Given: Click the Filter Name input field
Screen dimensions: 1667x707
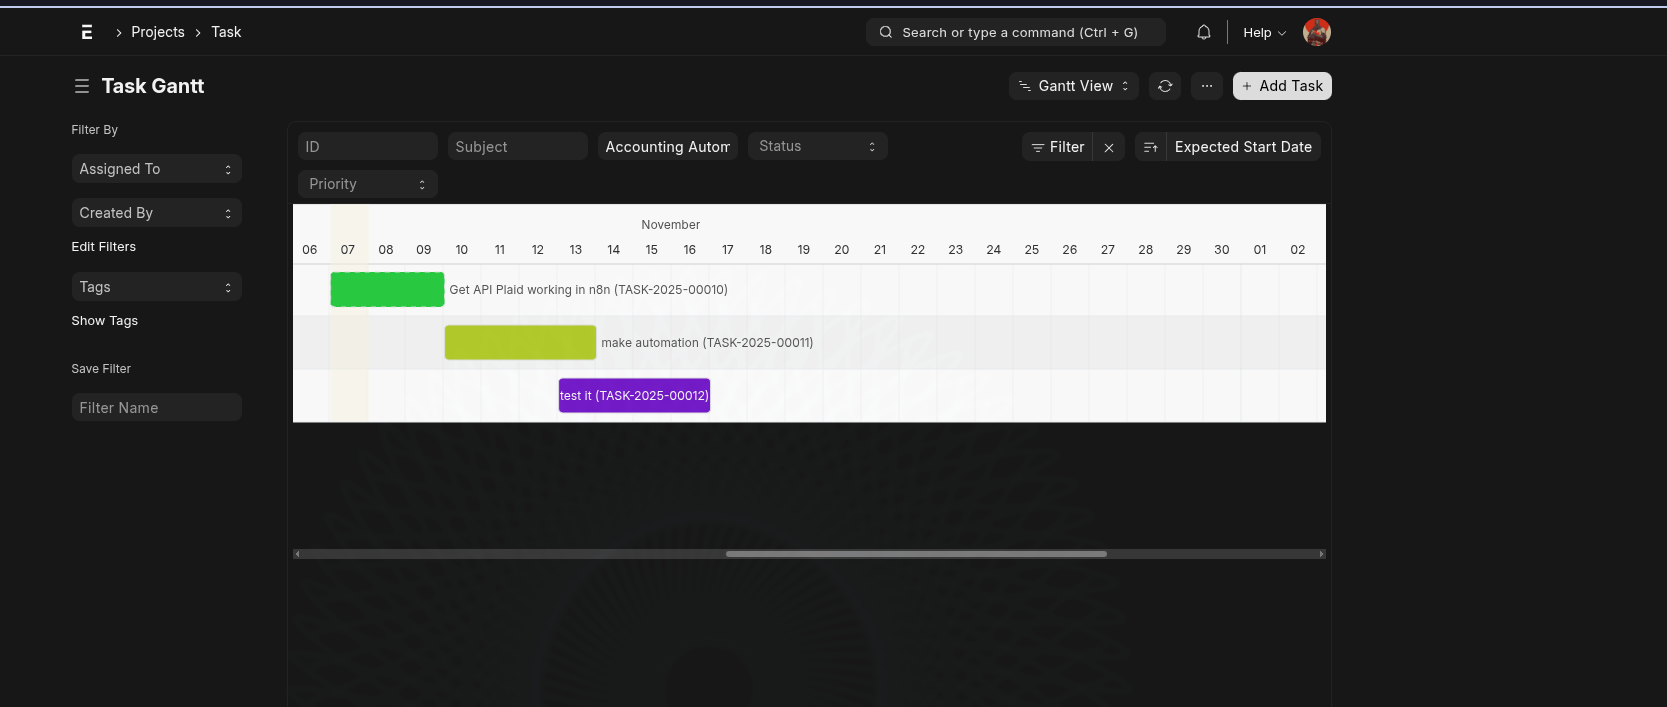Looking at the screenshot, I should coord(156,407).
